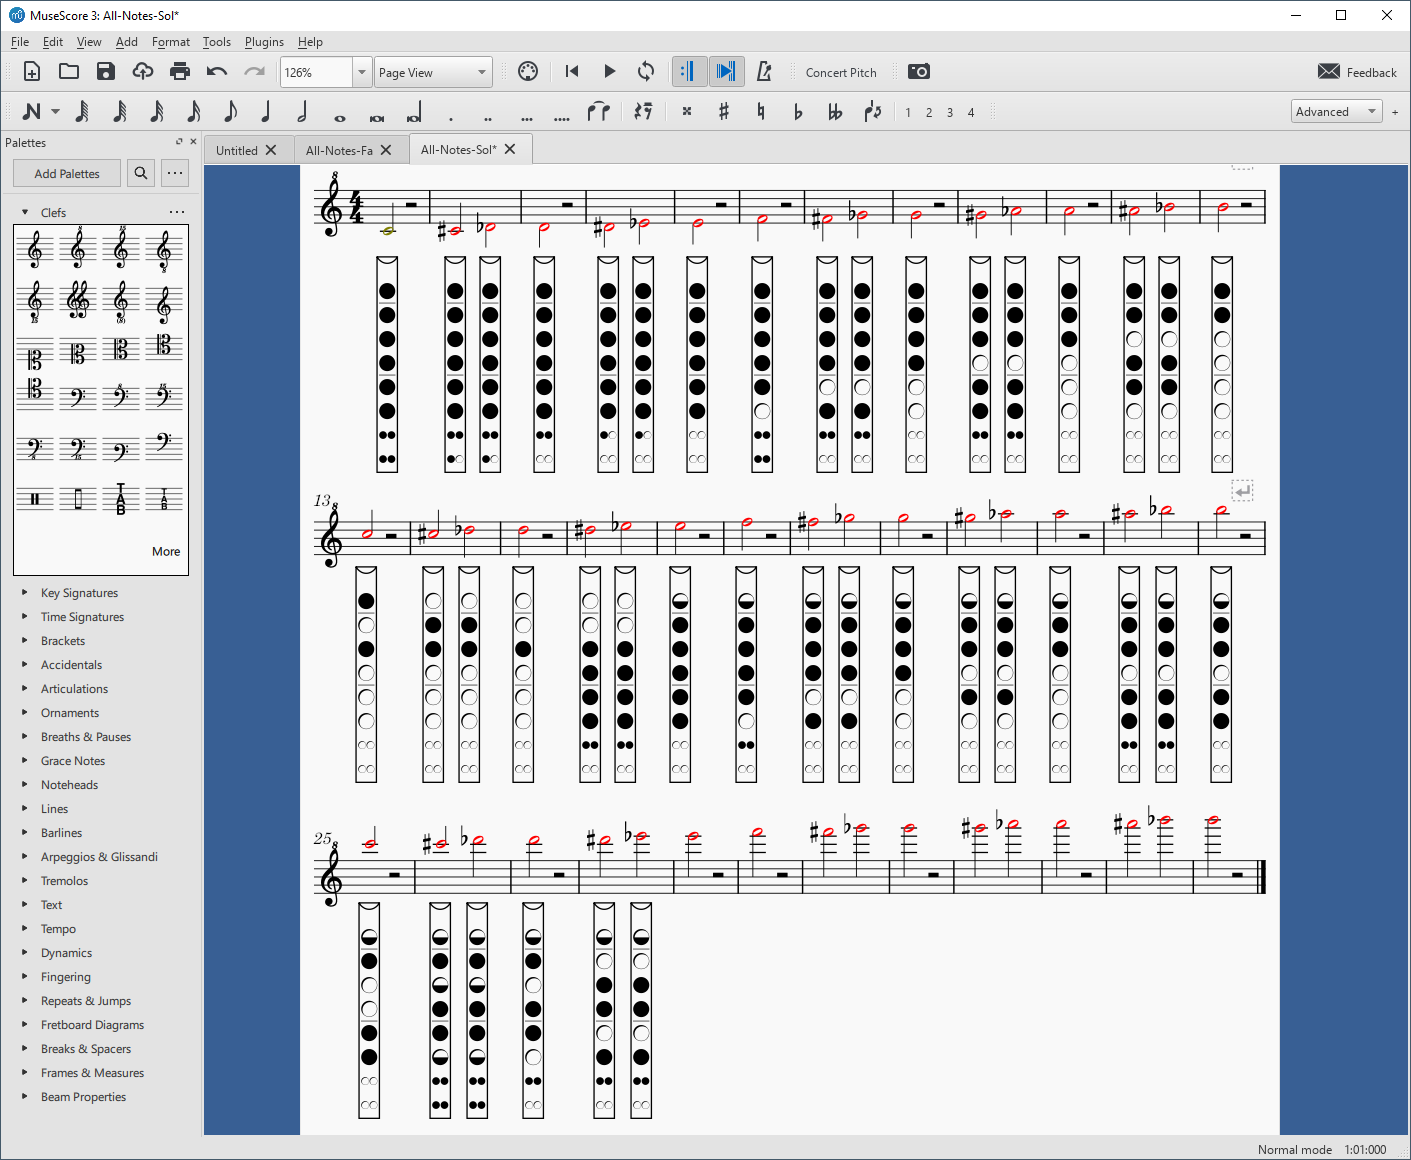
Task: Undo the last action
Action: (217, 71)
